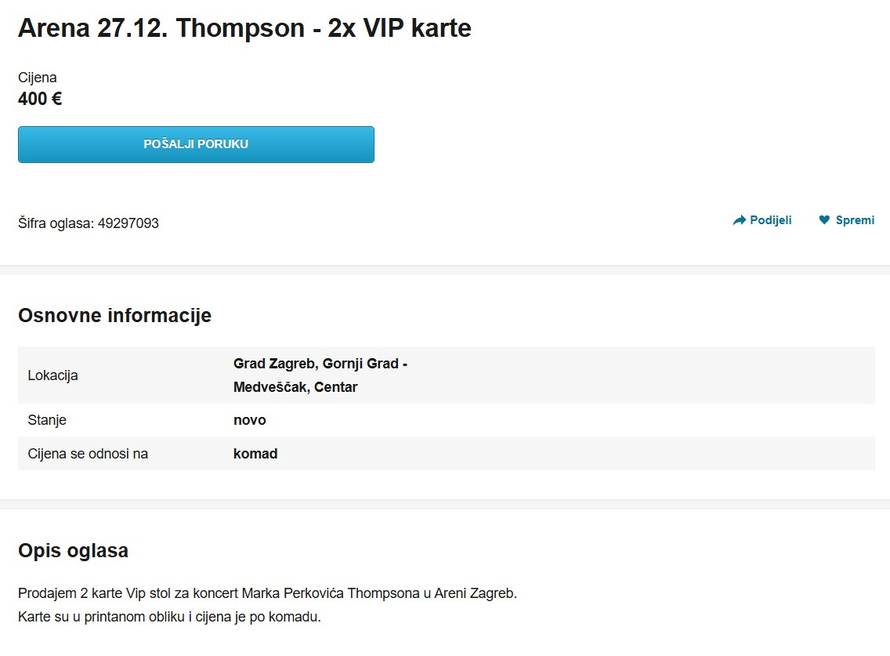Click the Cijena label above the price

tap(36, 77)
